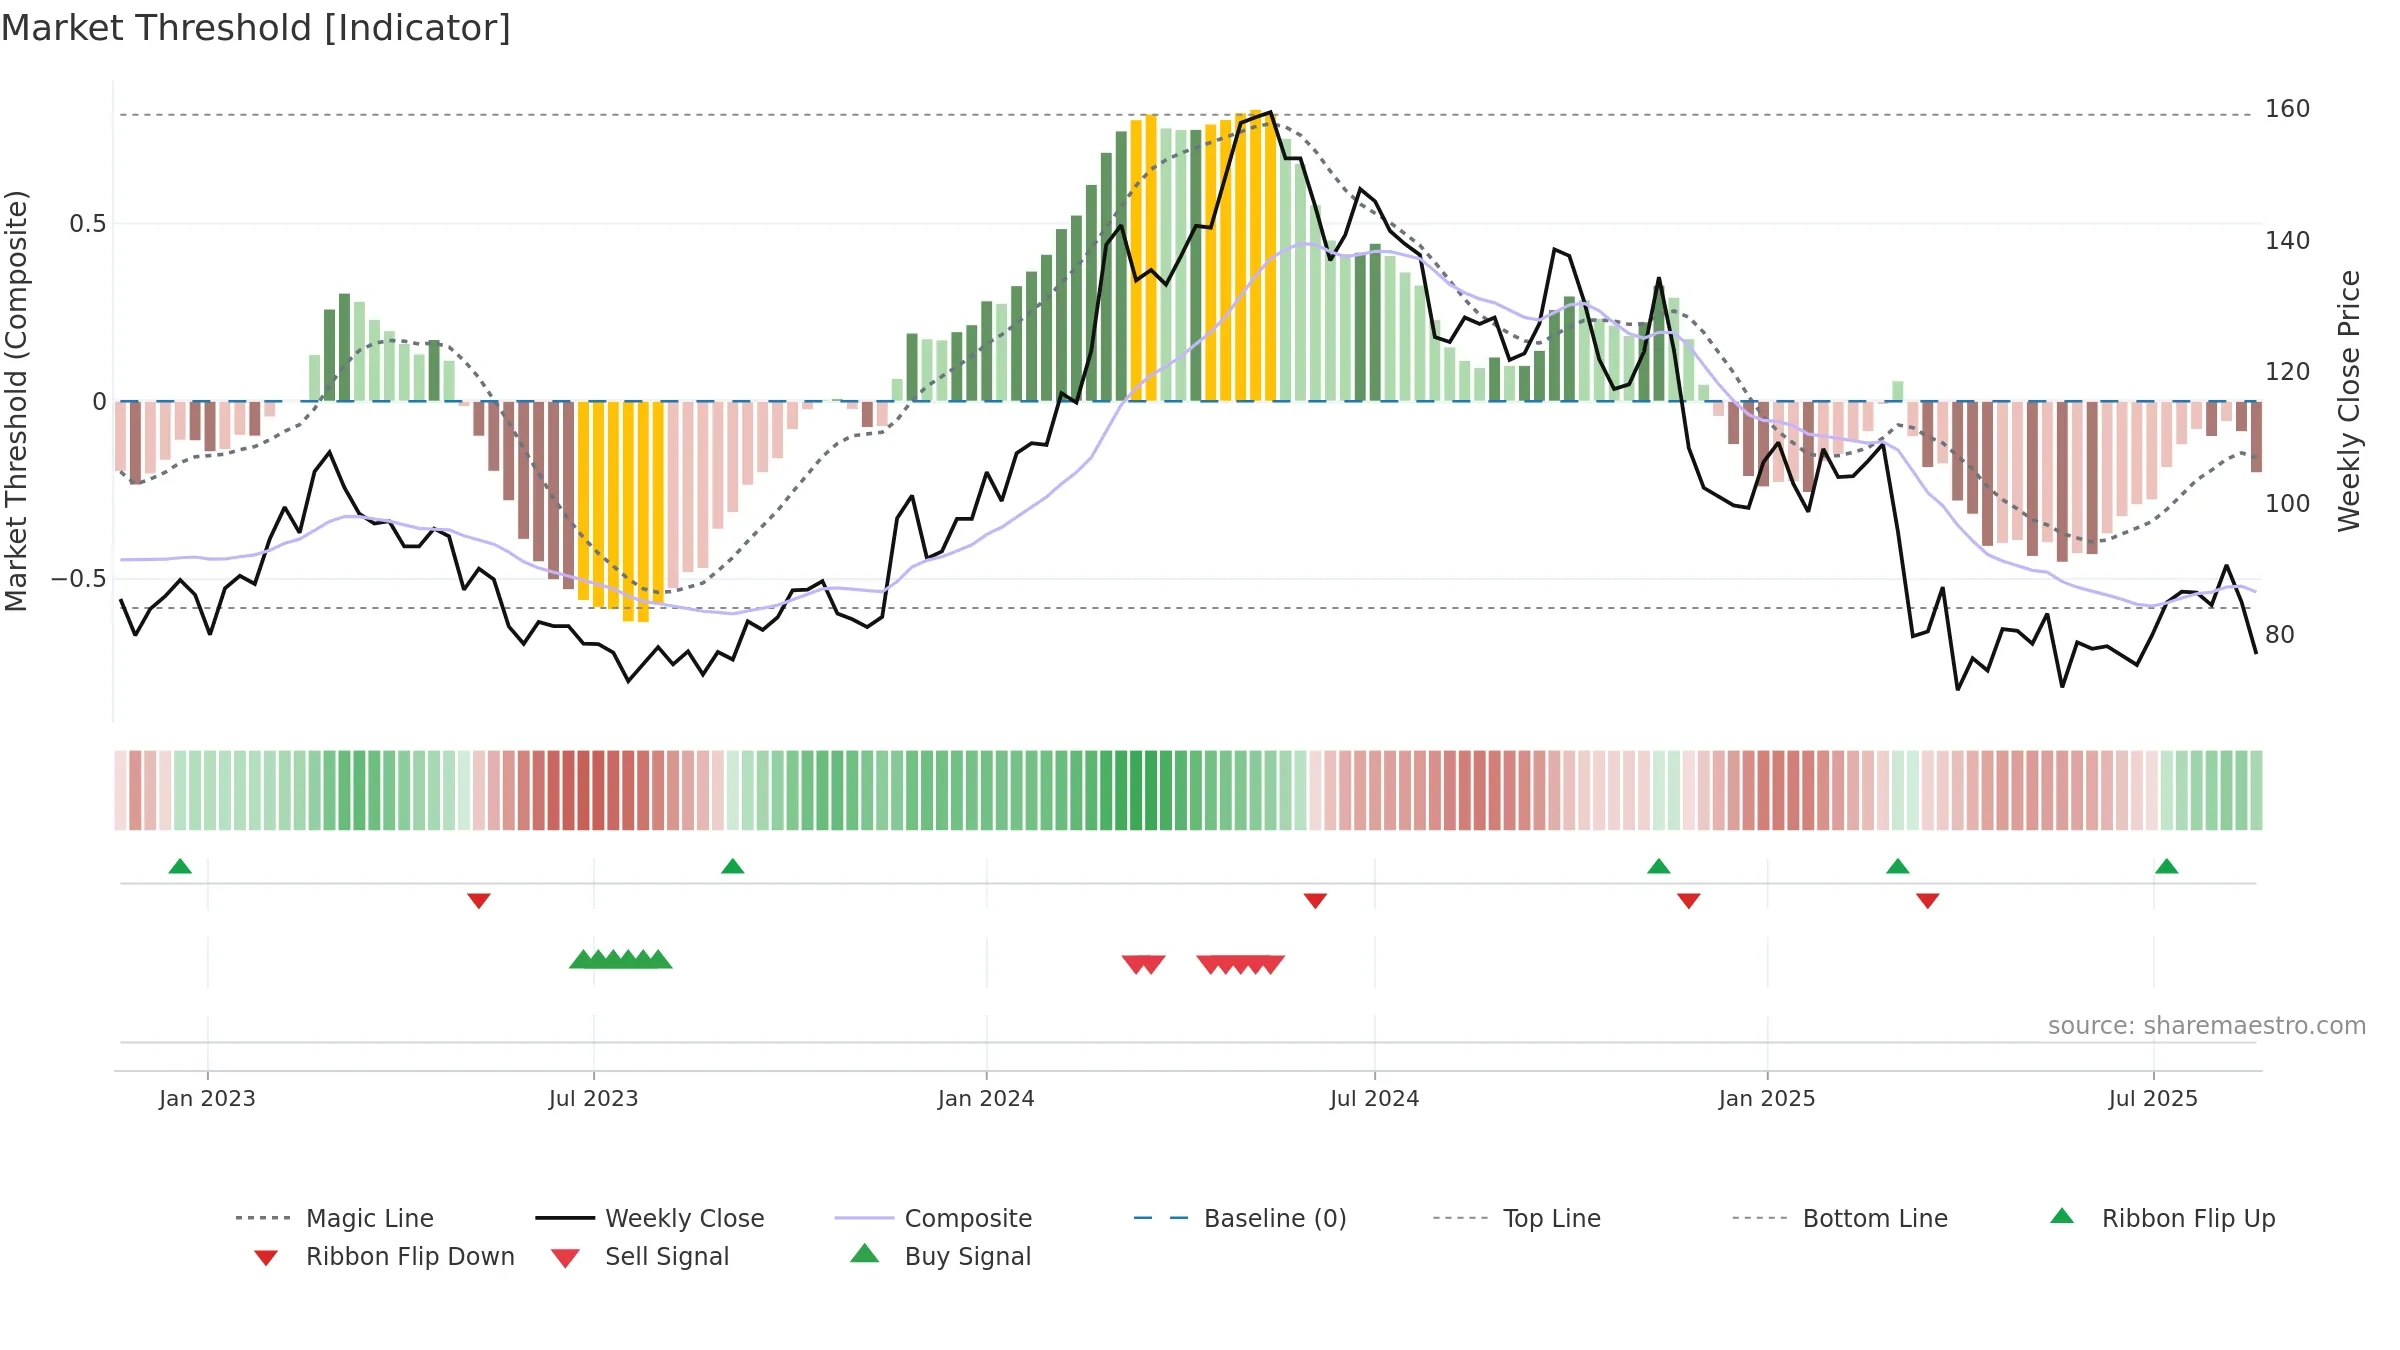Click the 100 price axis label
2400x1350 pixels.
[x=2288, y=503]
